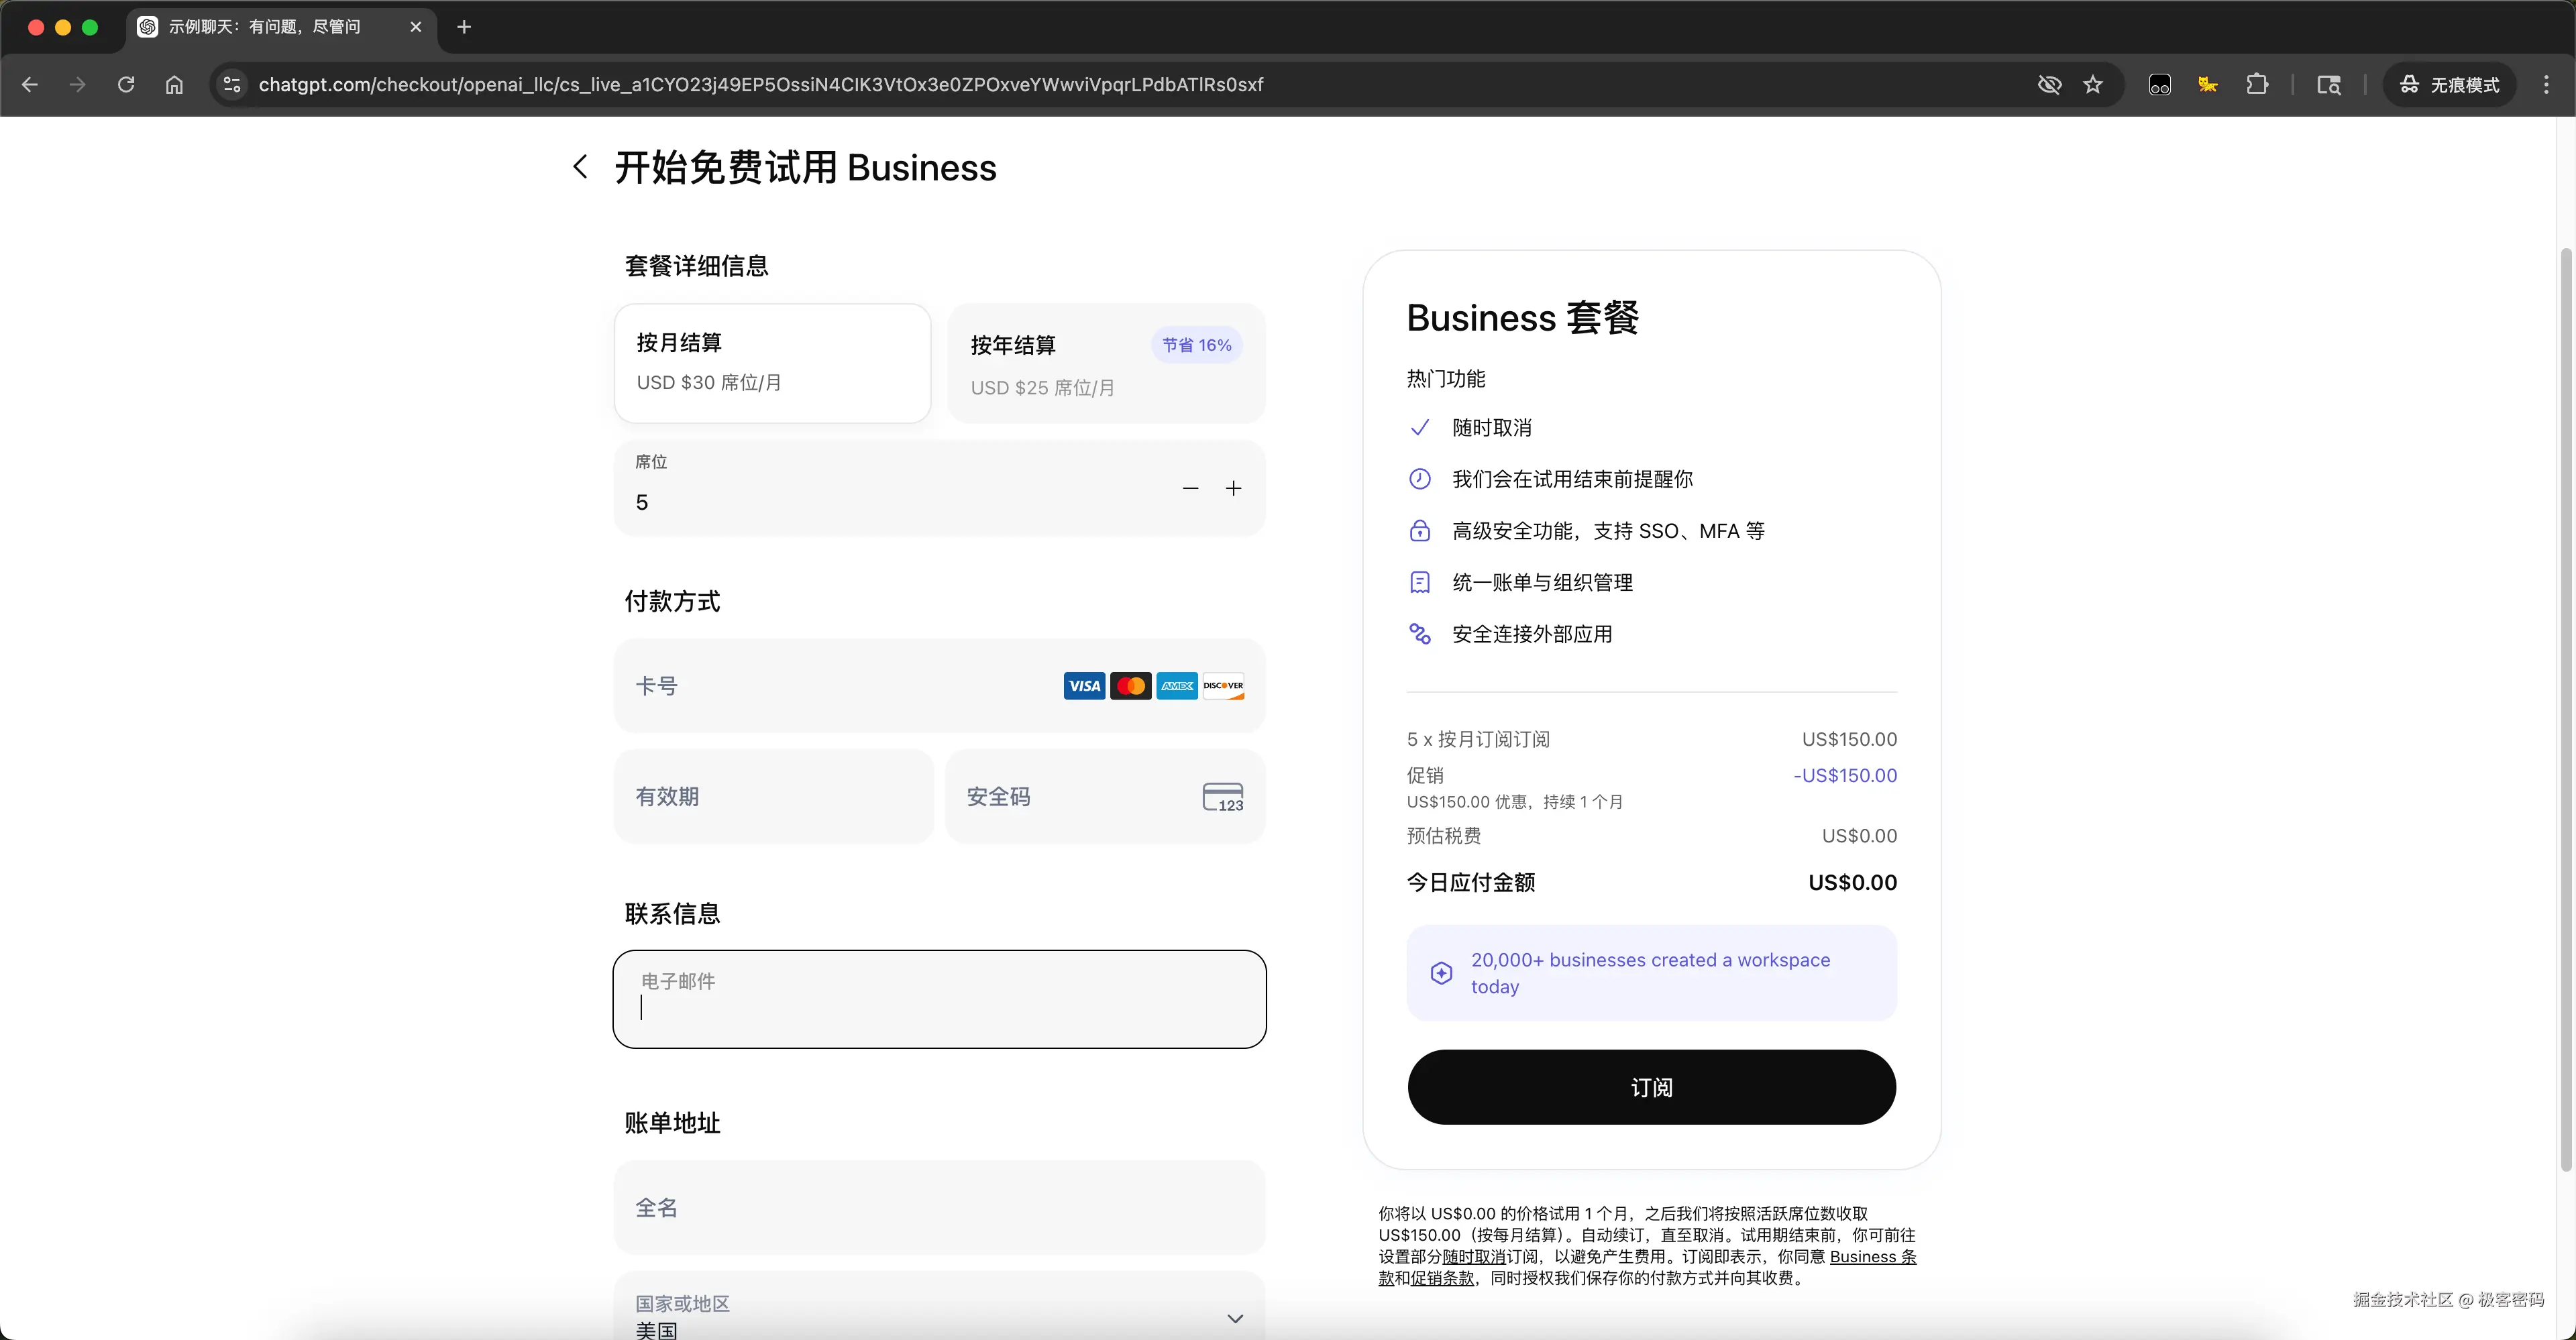Click the browser reload icon
The image size is (2576, 1340).
click(x=126, y=85)
